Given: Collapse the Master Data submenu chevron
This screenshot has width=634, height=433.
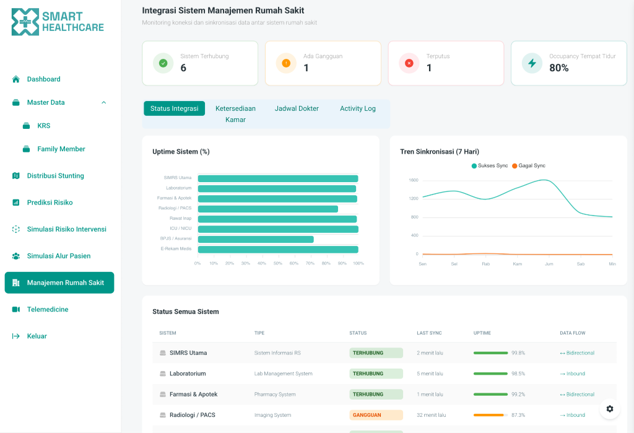Looking at the screenshot, I should click(x=104, y=102).
